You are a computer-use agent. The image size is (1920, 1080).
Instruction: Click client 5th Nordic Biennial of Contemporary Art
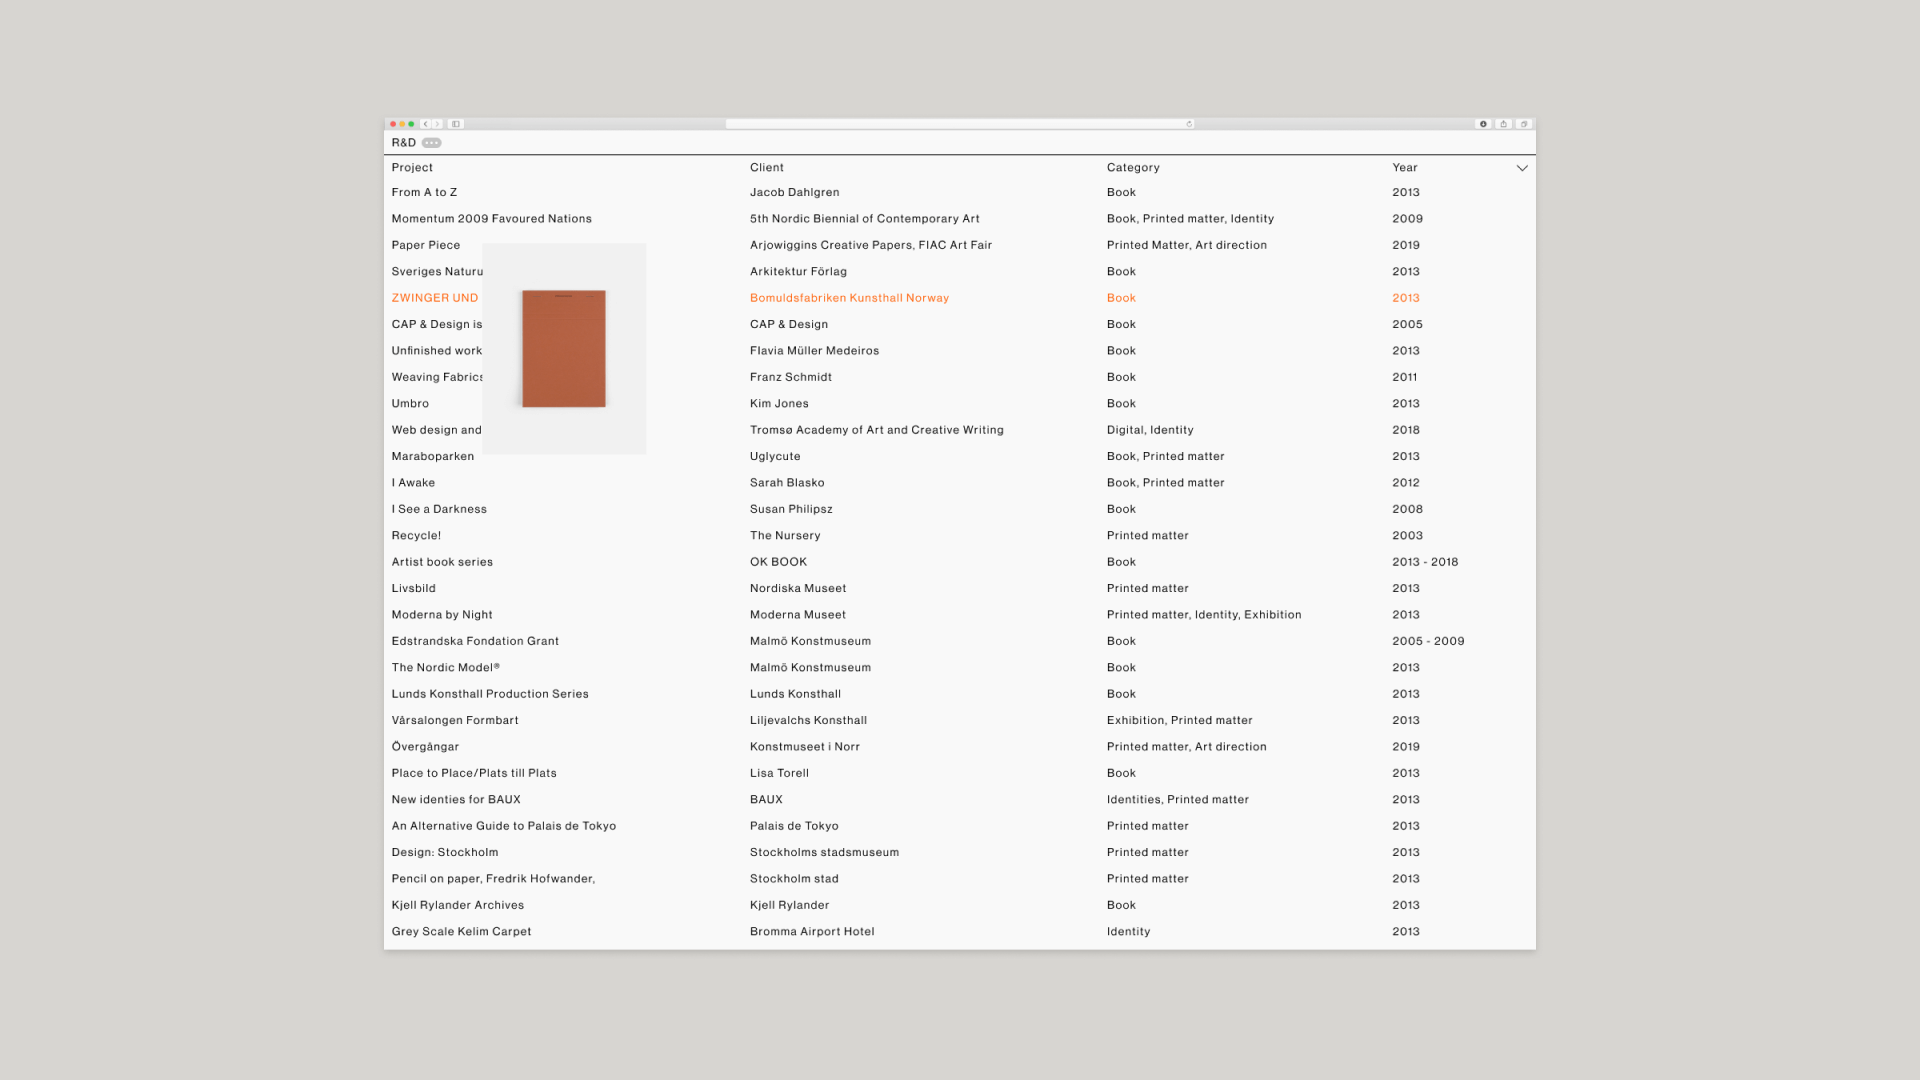coord(865,219)
